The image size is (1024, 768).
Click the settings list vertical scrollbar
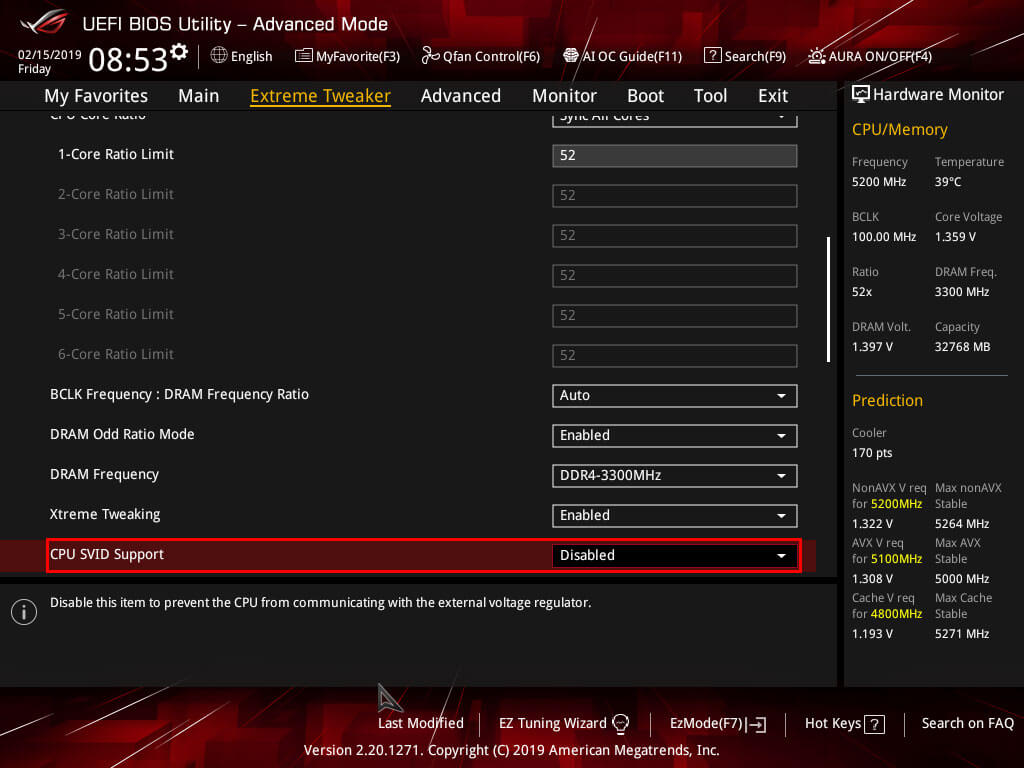829,299
